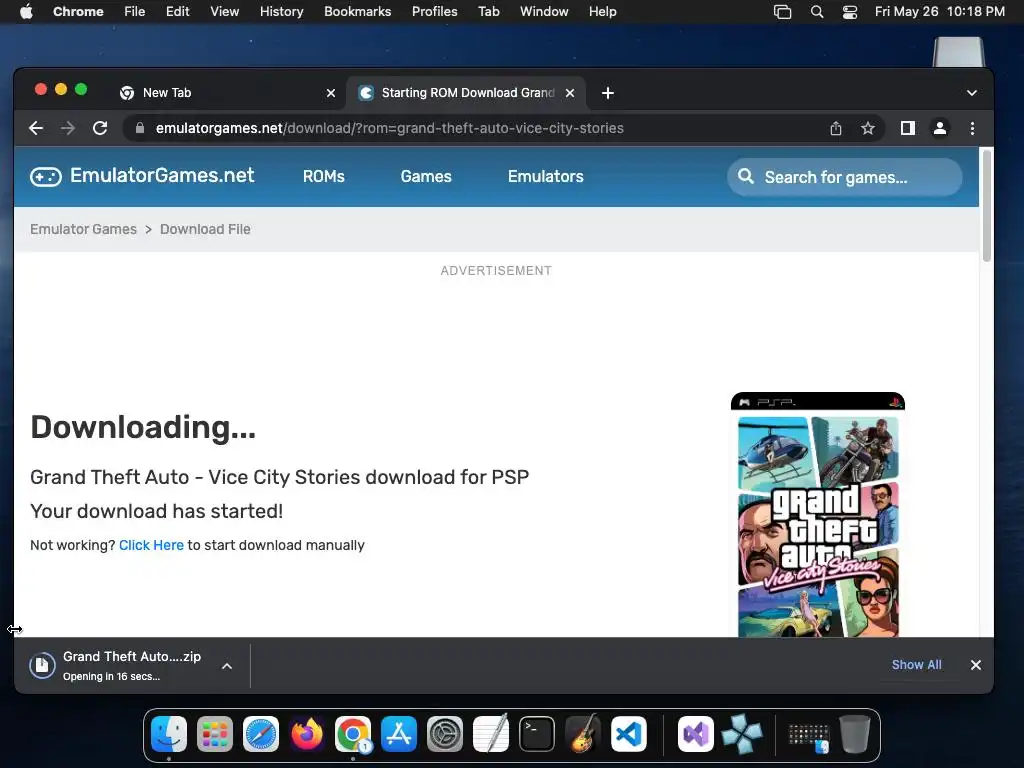The height and width of the screenshot is (768, 1024).
Task: Close the New Tab tab
Action: pyautogui.click(x=331, y=93)
